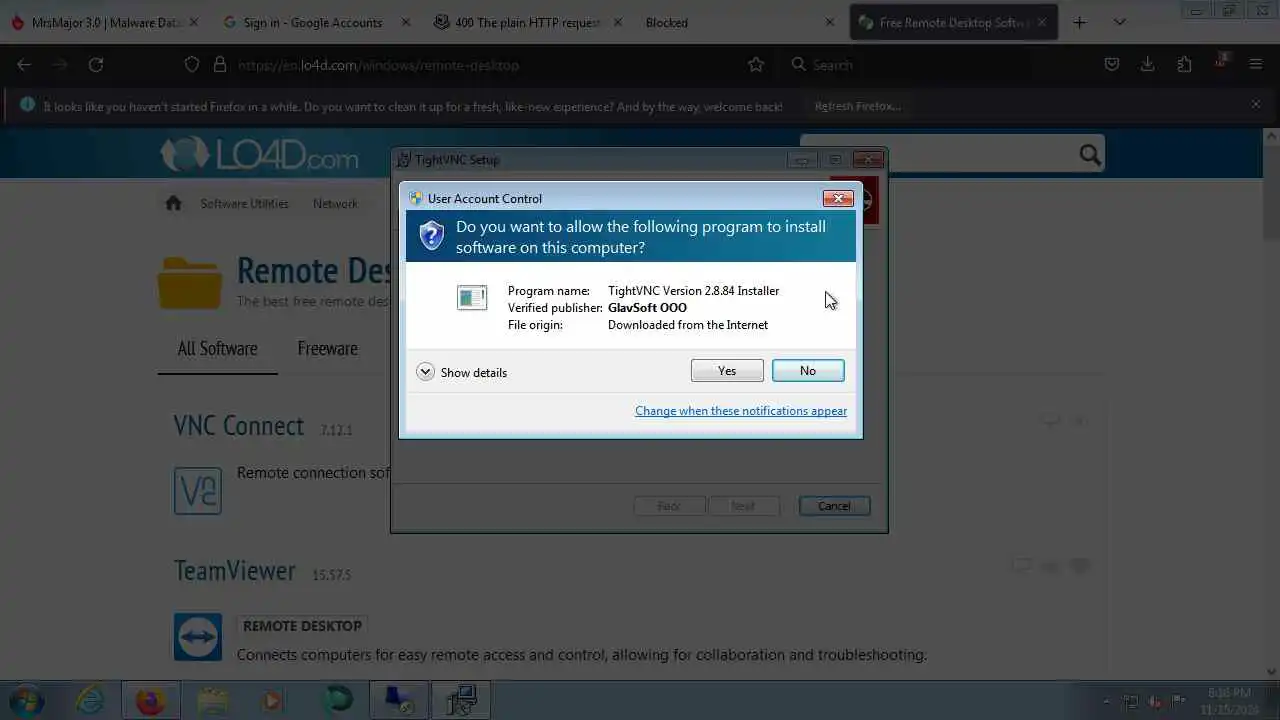Screen dimensions: 1280x720
Task: Open the Network breadcrumb link
Action: (x=335, y=203)
